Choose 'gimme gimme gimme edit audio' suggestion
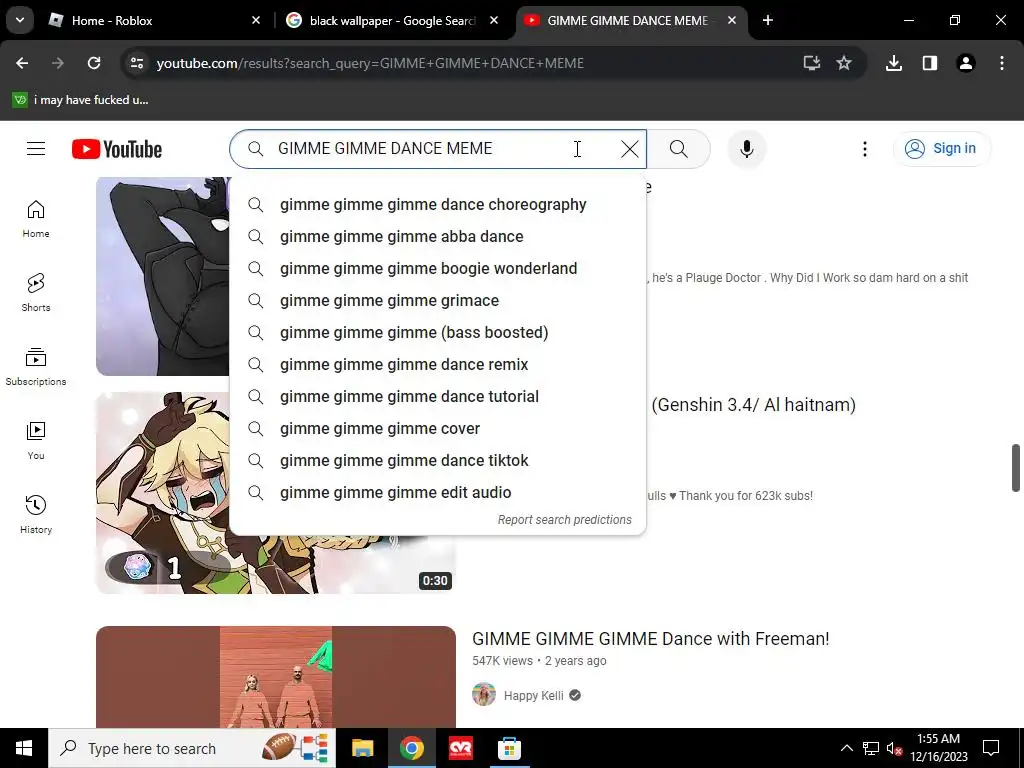 438,492
